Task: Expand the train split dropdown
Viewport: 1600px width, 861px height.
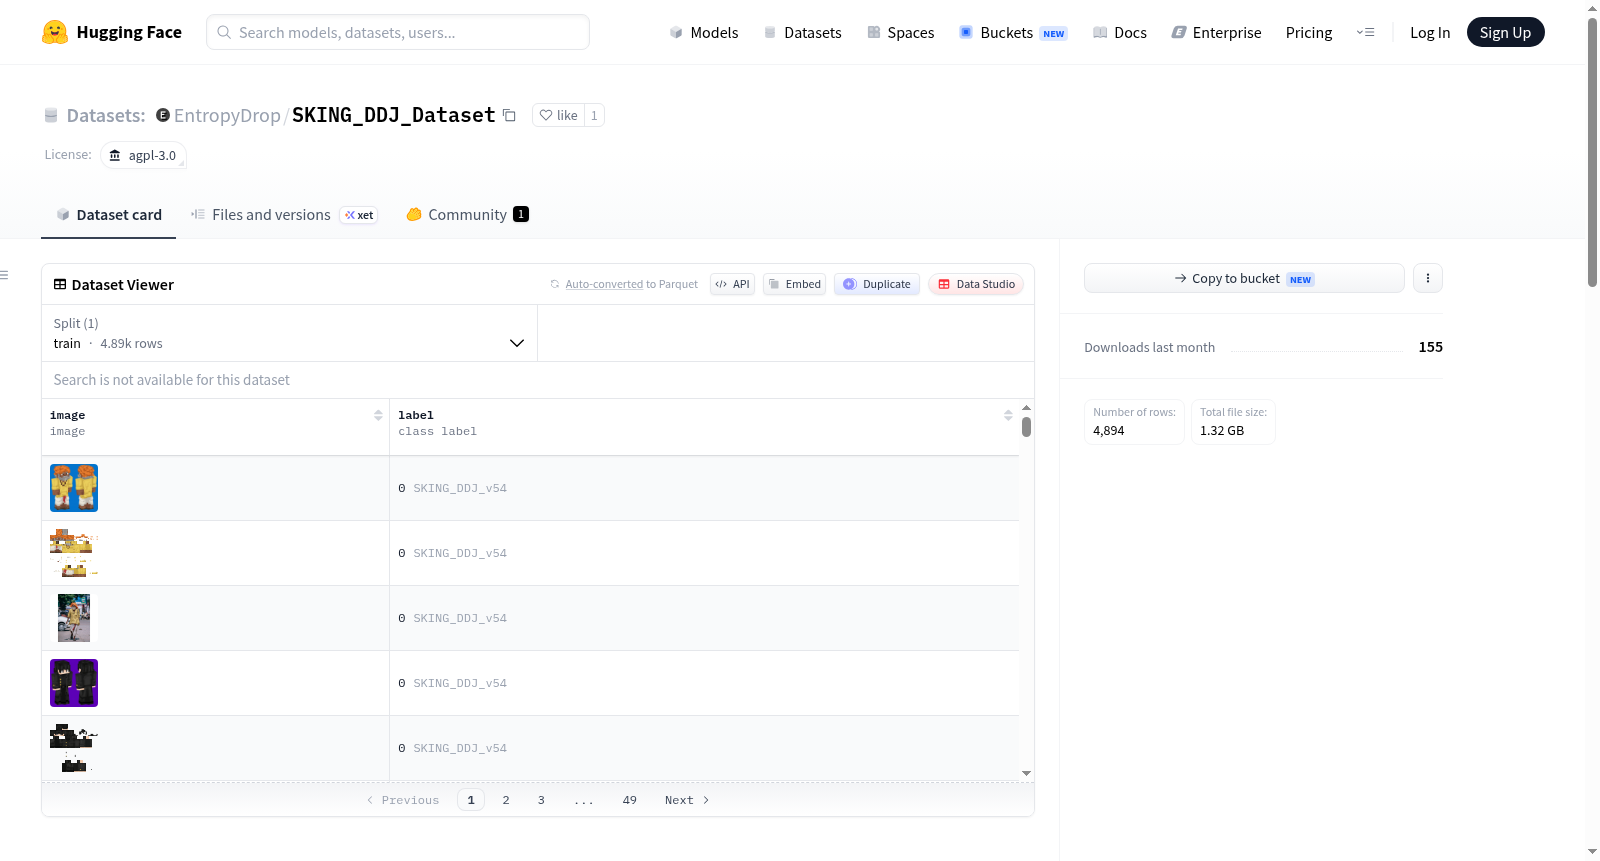Action: pyautogui.click(x=289, y=333)
